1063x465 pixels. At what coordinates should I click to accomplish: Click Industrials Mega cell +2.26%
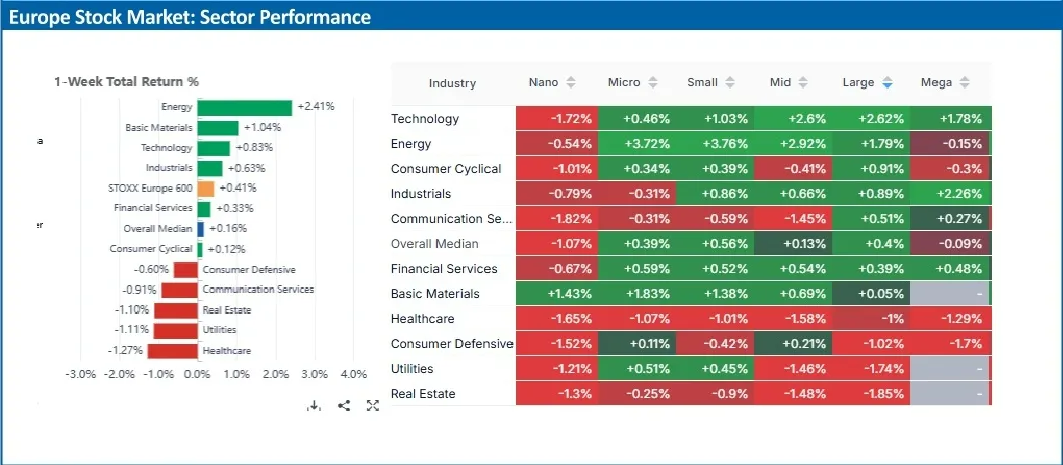(x=948, y=194)
